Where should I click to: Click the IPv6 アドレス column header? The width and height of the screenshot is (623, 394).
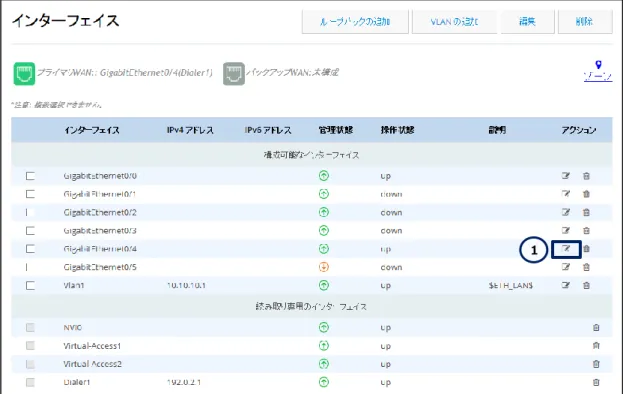tap(268, 130)
